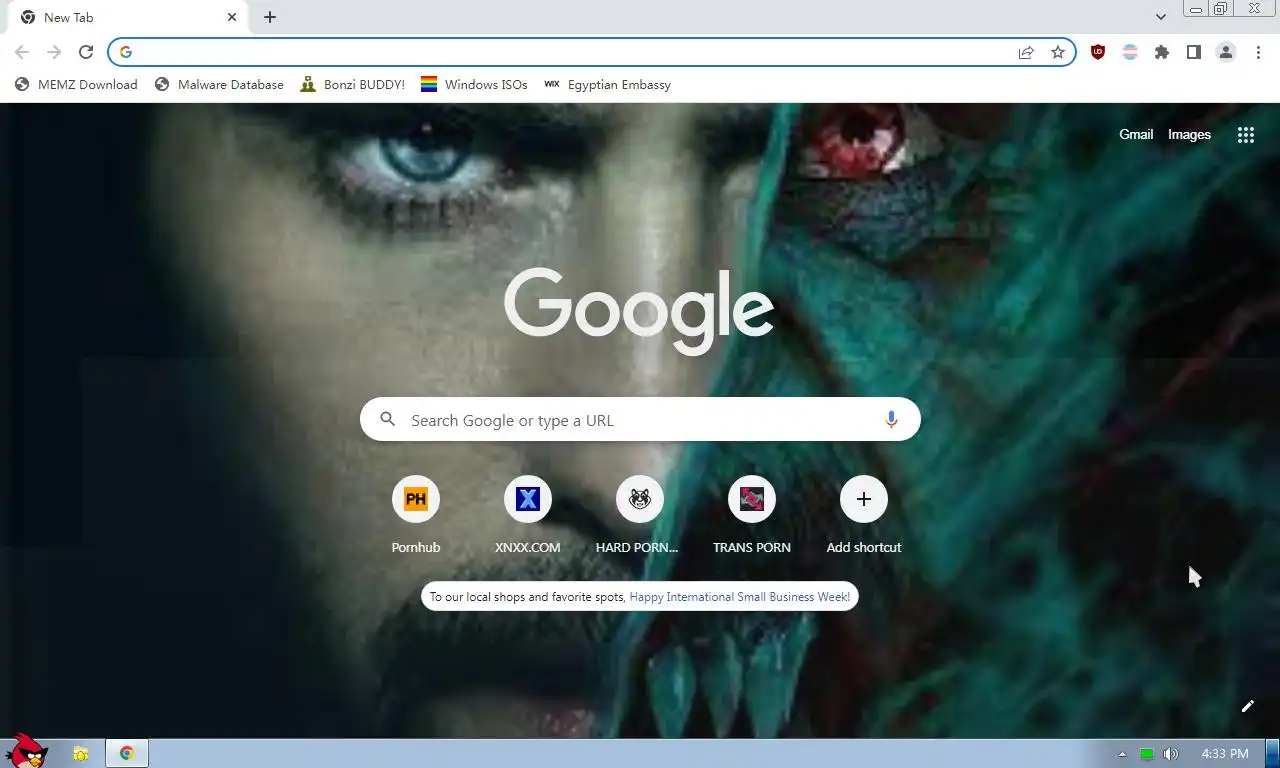1280x768 pixels.
Task: Click the Images link
Action: click(x=1189, y=135)
